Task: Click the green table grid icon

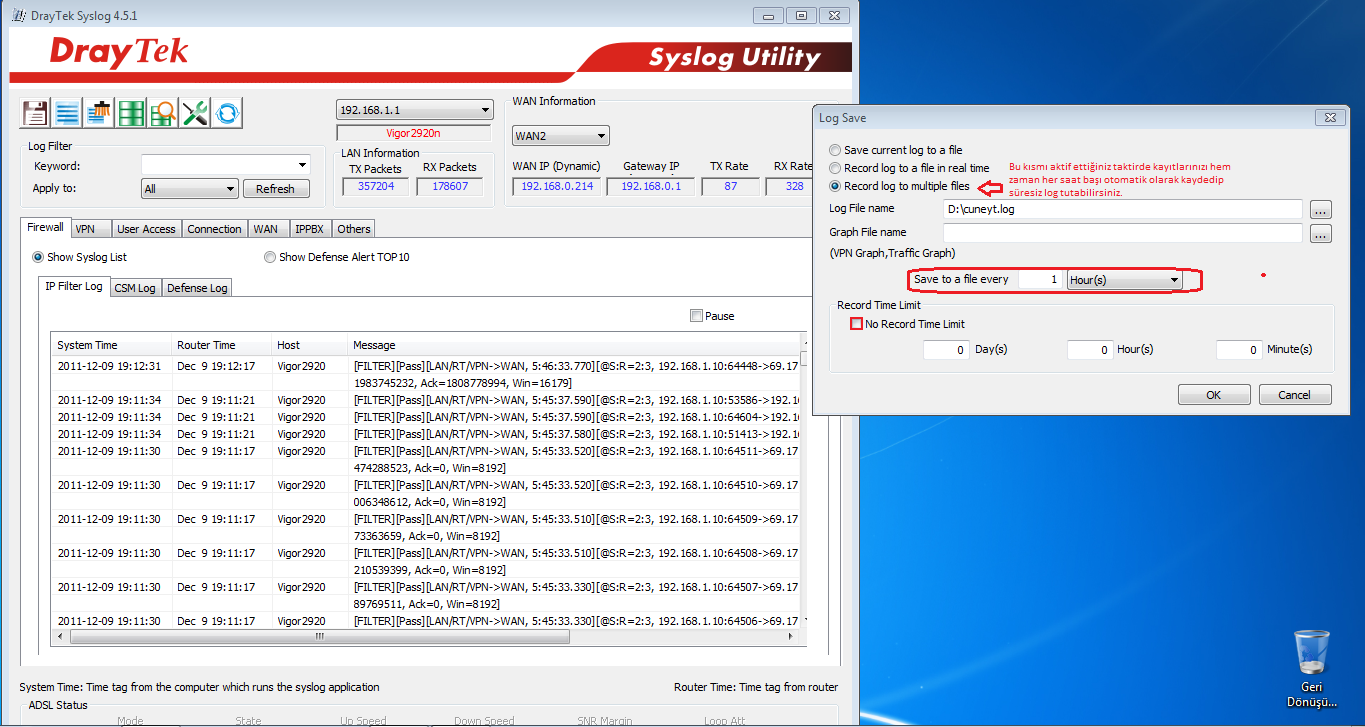Action: pyautogui.click(x=131, y=113)
